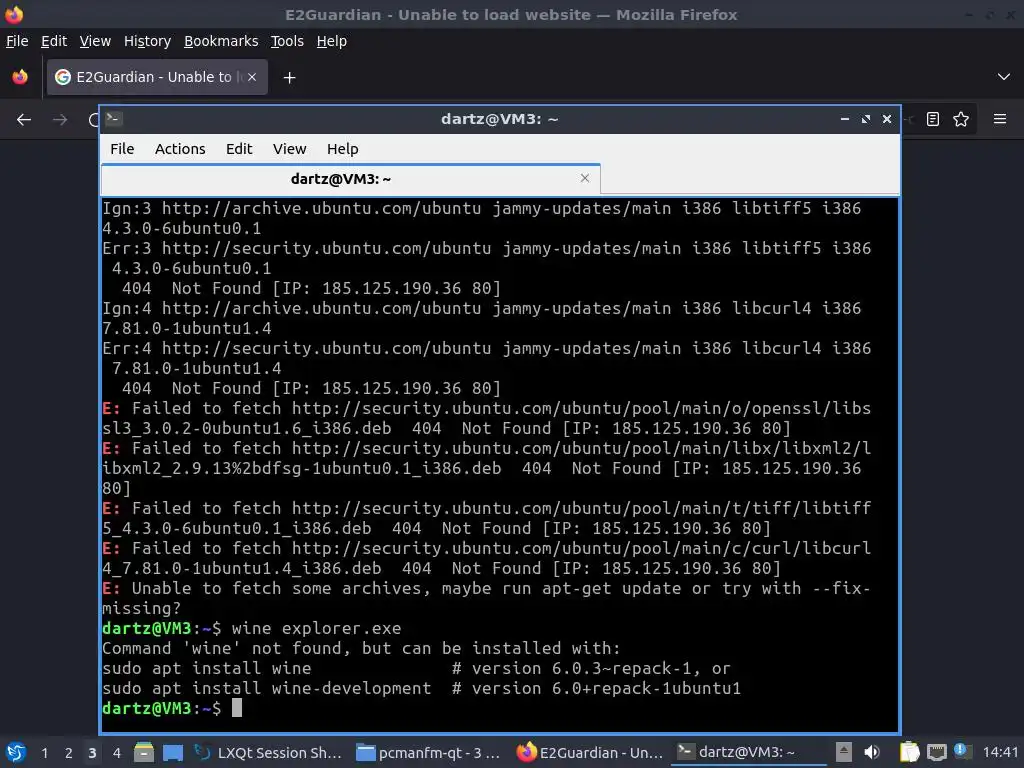Expand the system tray hidden icons arrow

(843, 752)
